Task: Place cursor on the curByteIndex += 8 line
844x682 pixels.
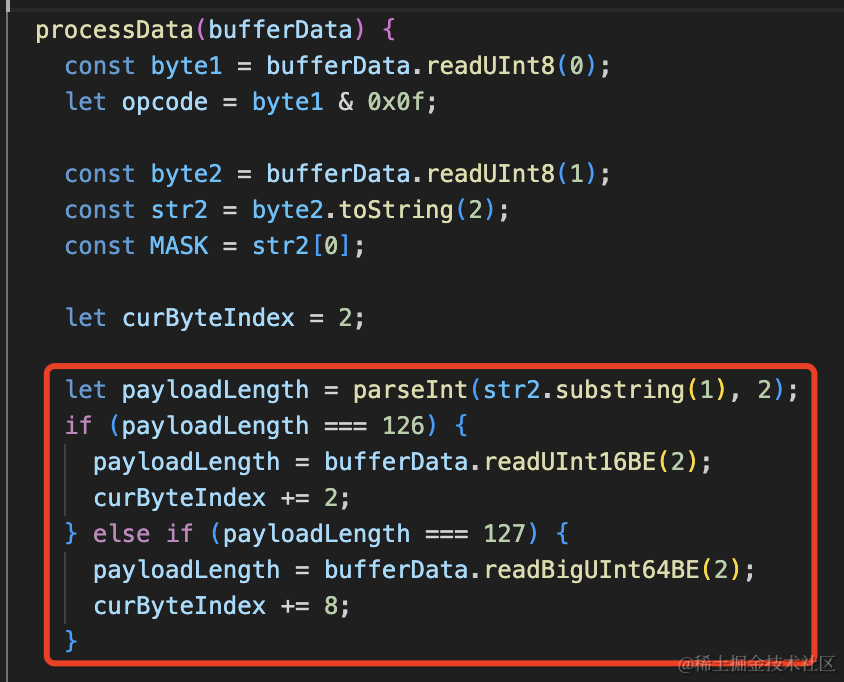Action: 221,606
